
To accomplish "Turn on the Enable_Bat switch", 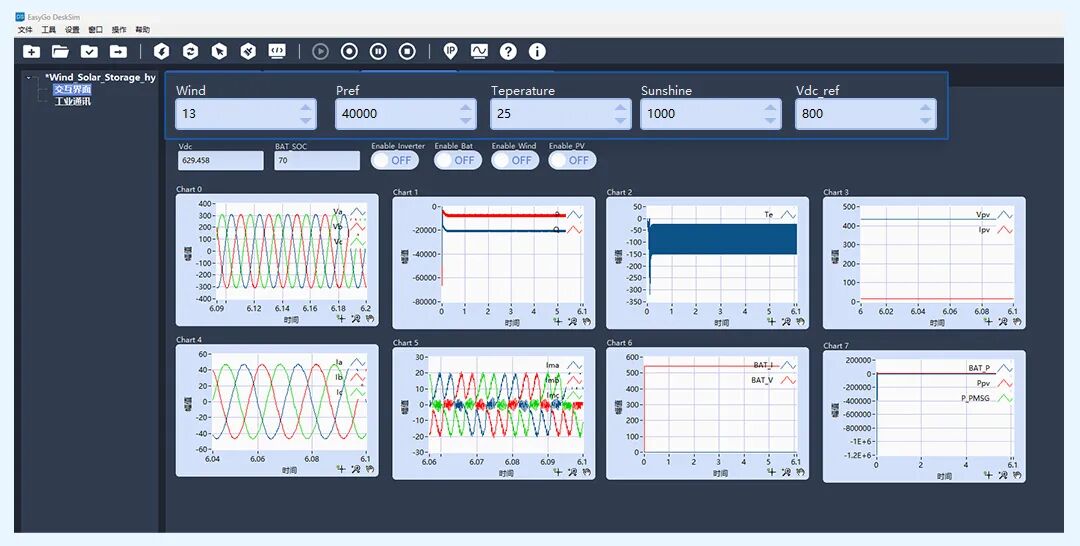I will click(x=455, y=160).
